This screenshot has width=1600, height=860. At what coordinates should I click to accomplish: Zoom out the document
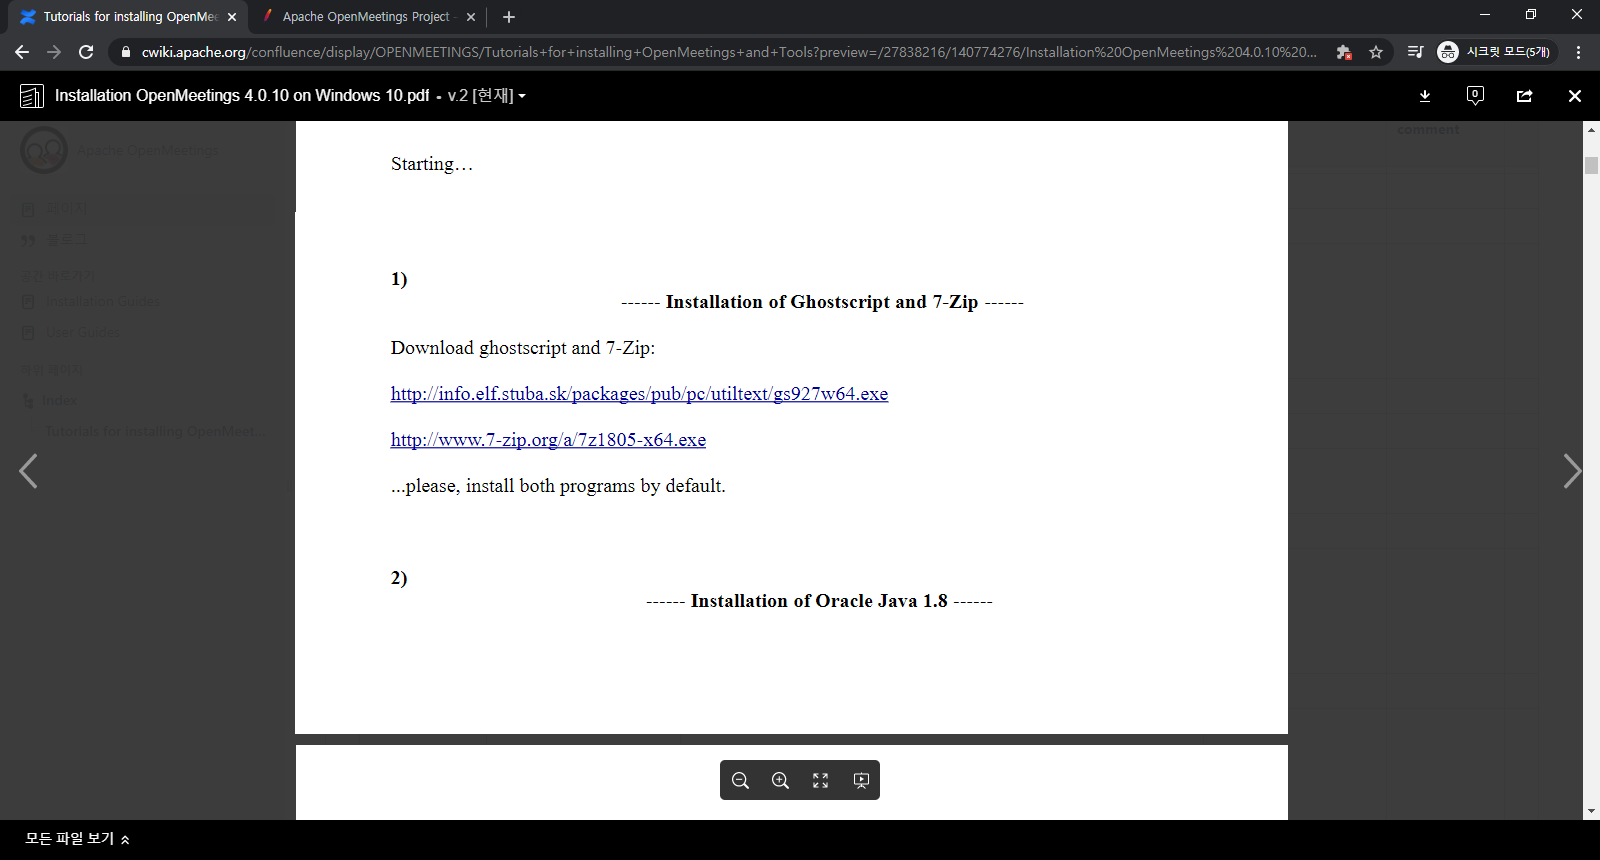point(740,780)
